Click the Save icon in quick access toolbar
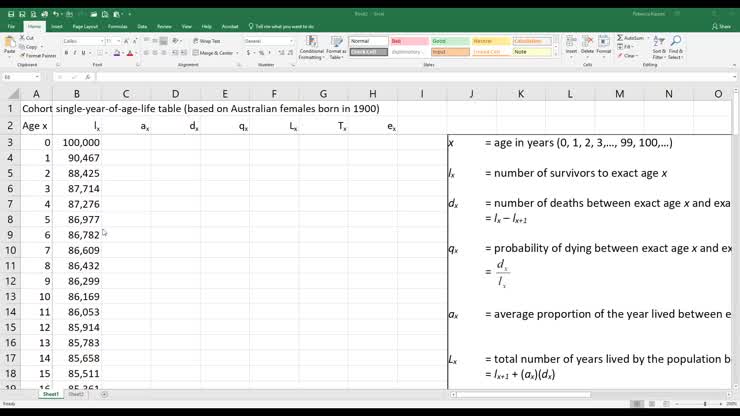The image size is (740, 416). (10, 14)
